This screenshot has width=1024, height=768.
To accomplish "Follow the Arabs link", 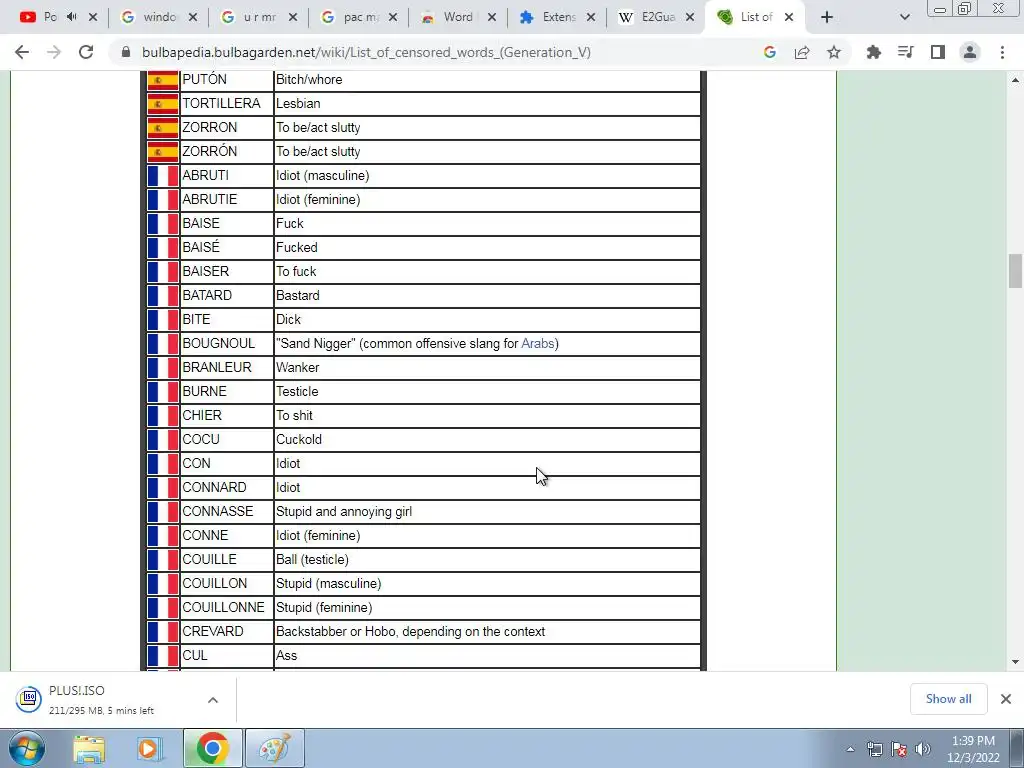I will [x=537, y=344].
